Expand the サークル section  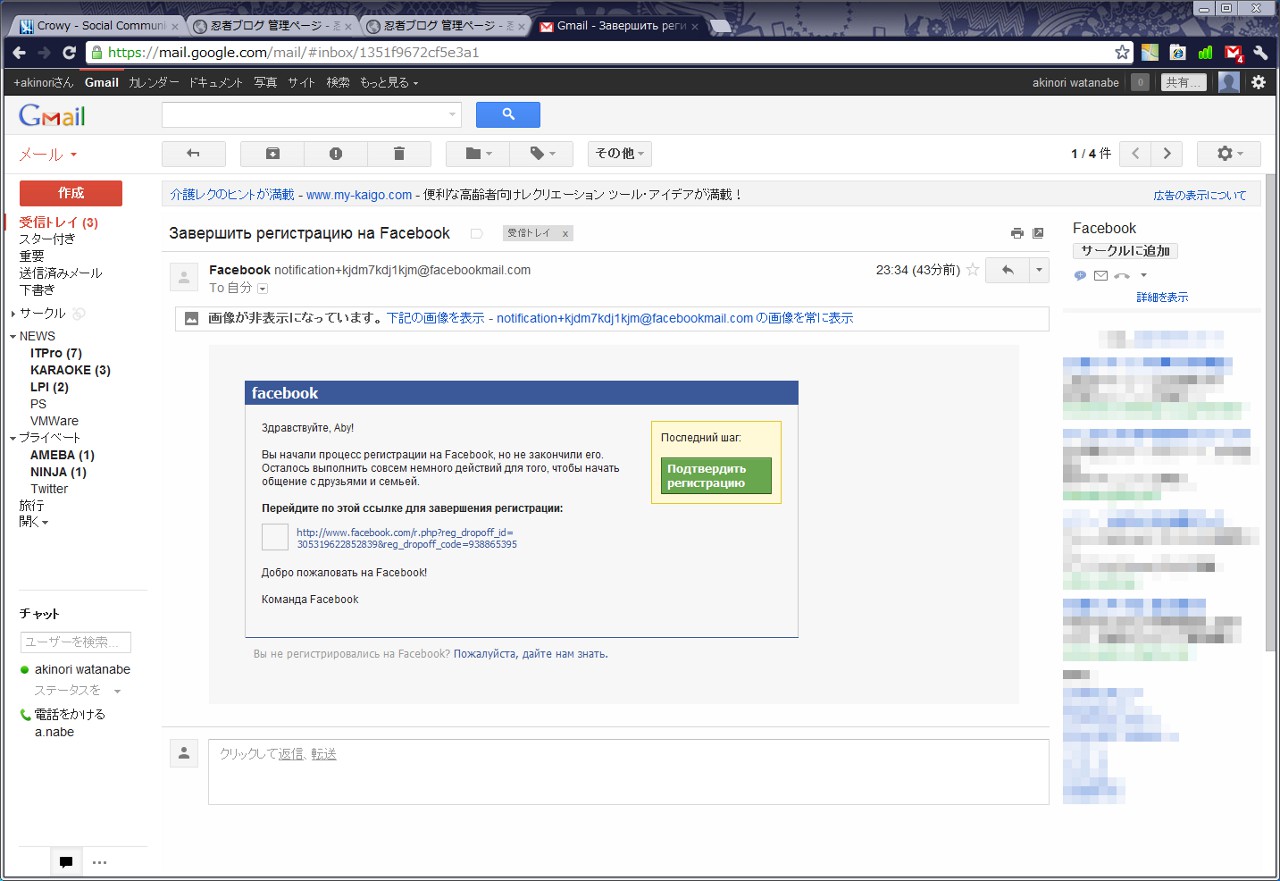[12, 313]
